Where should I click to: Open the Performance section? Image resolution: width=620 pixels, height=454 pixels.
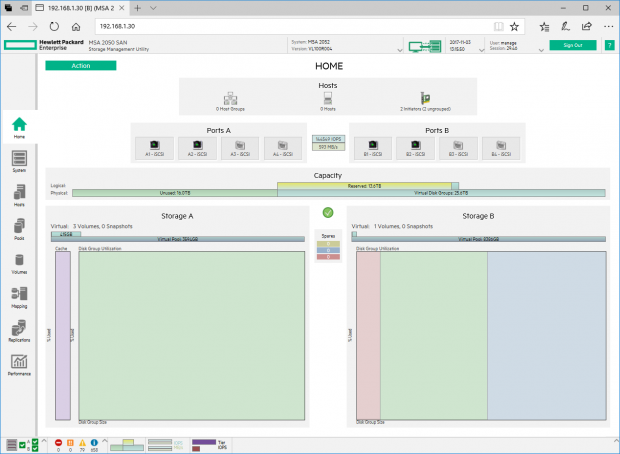19,364
